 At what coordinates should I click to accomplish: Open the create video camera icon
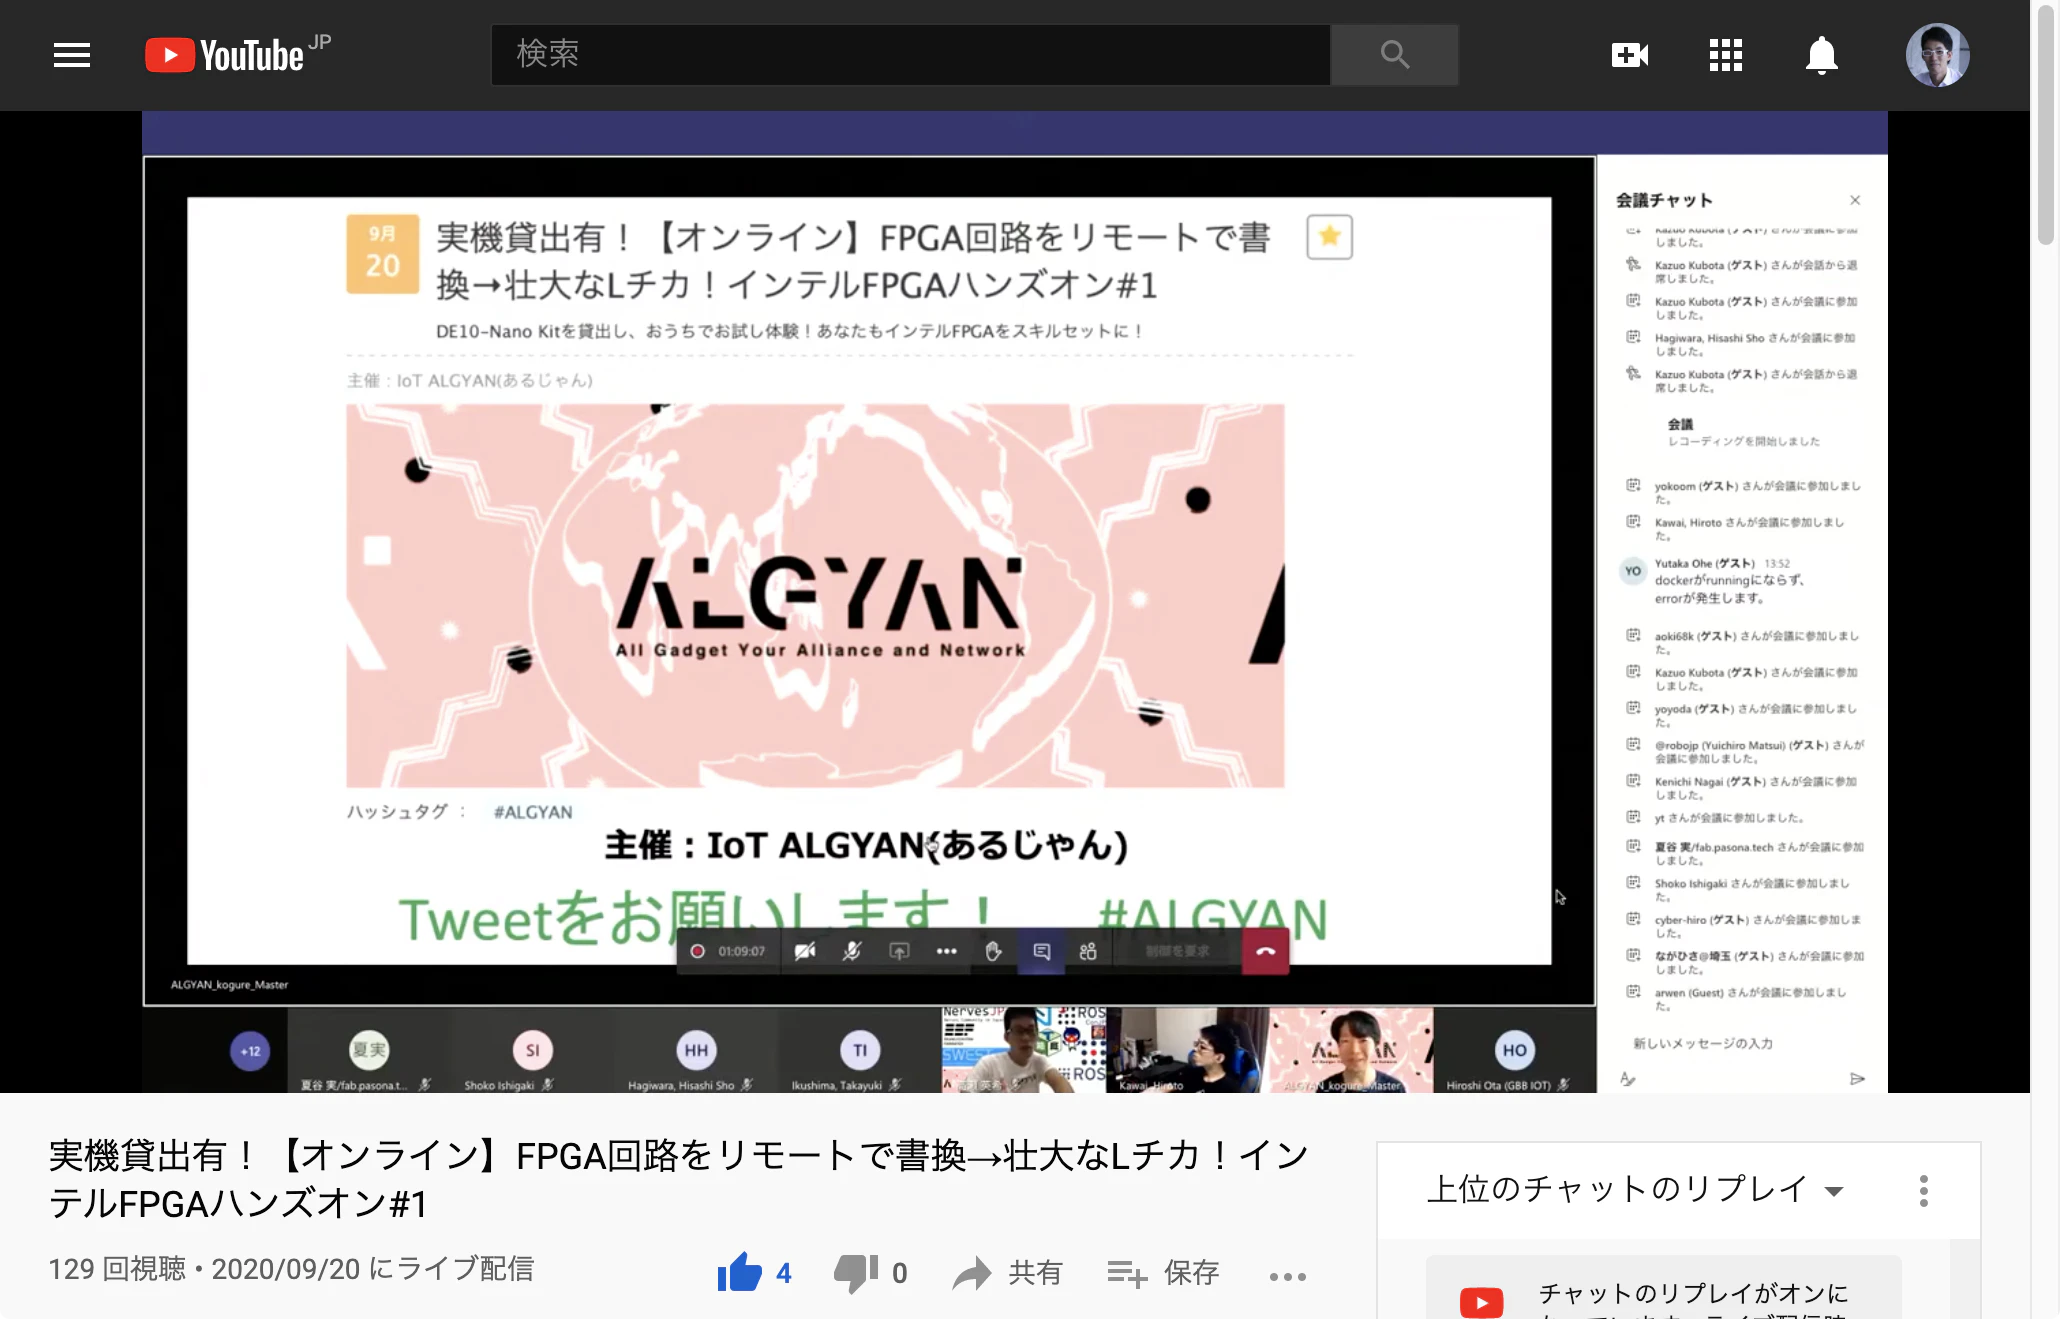[x=1629, y=55]
